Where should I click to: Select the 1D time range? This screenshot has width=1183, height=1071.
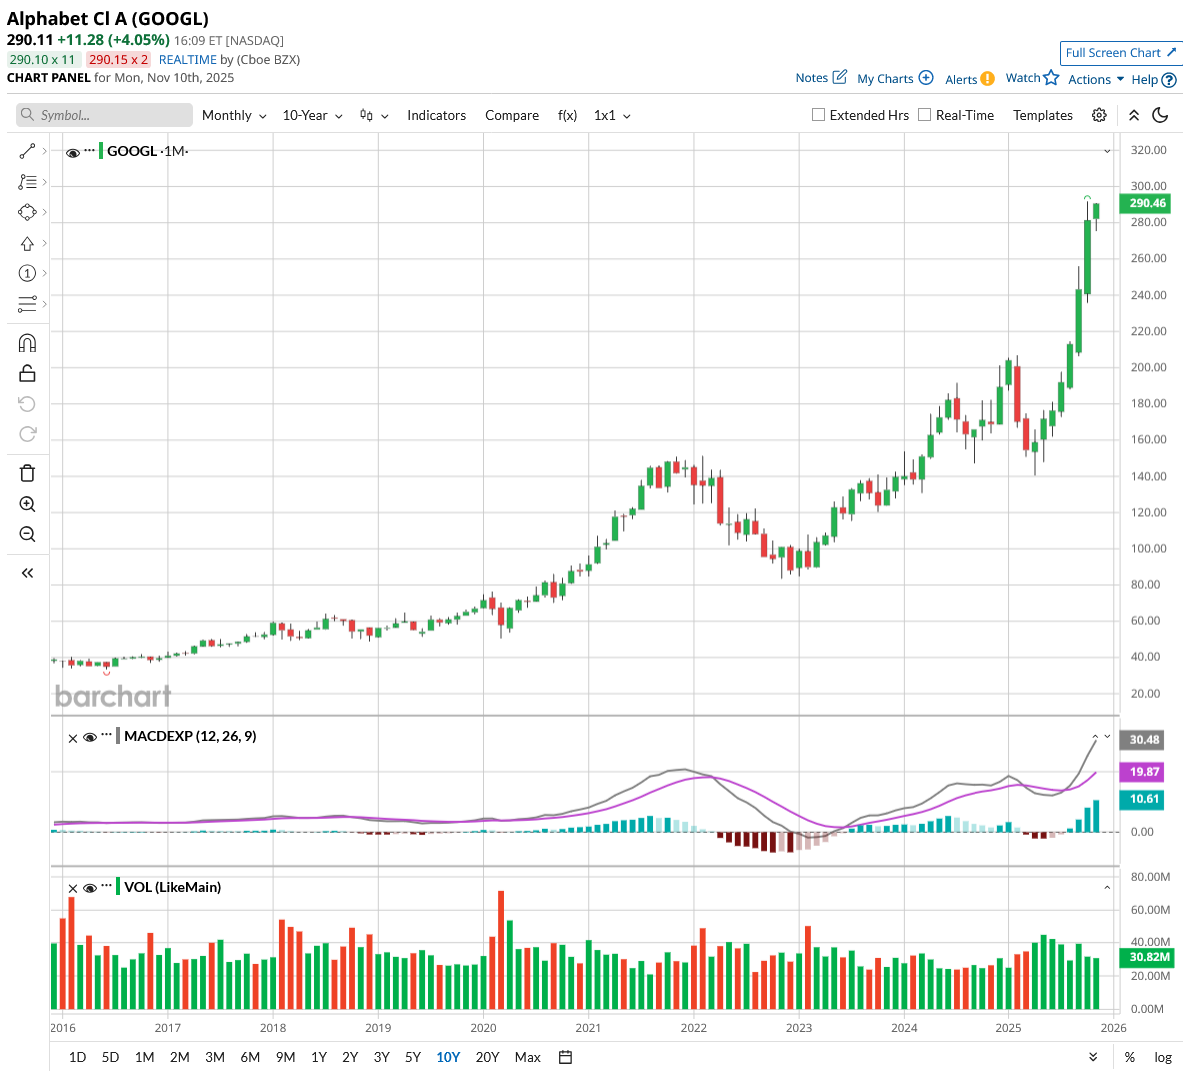[77, 1057]
